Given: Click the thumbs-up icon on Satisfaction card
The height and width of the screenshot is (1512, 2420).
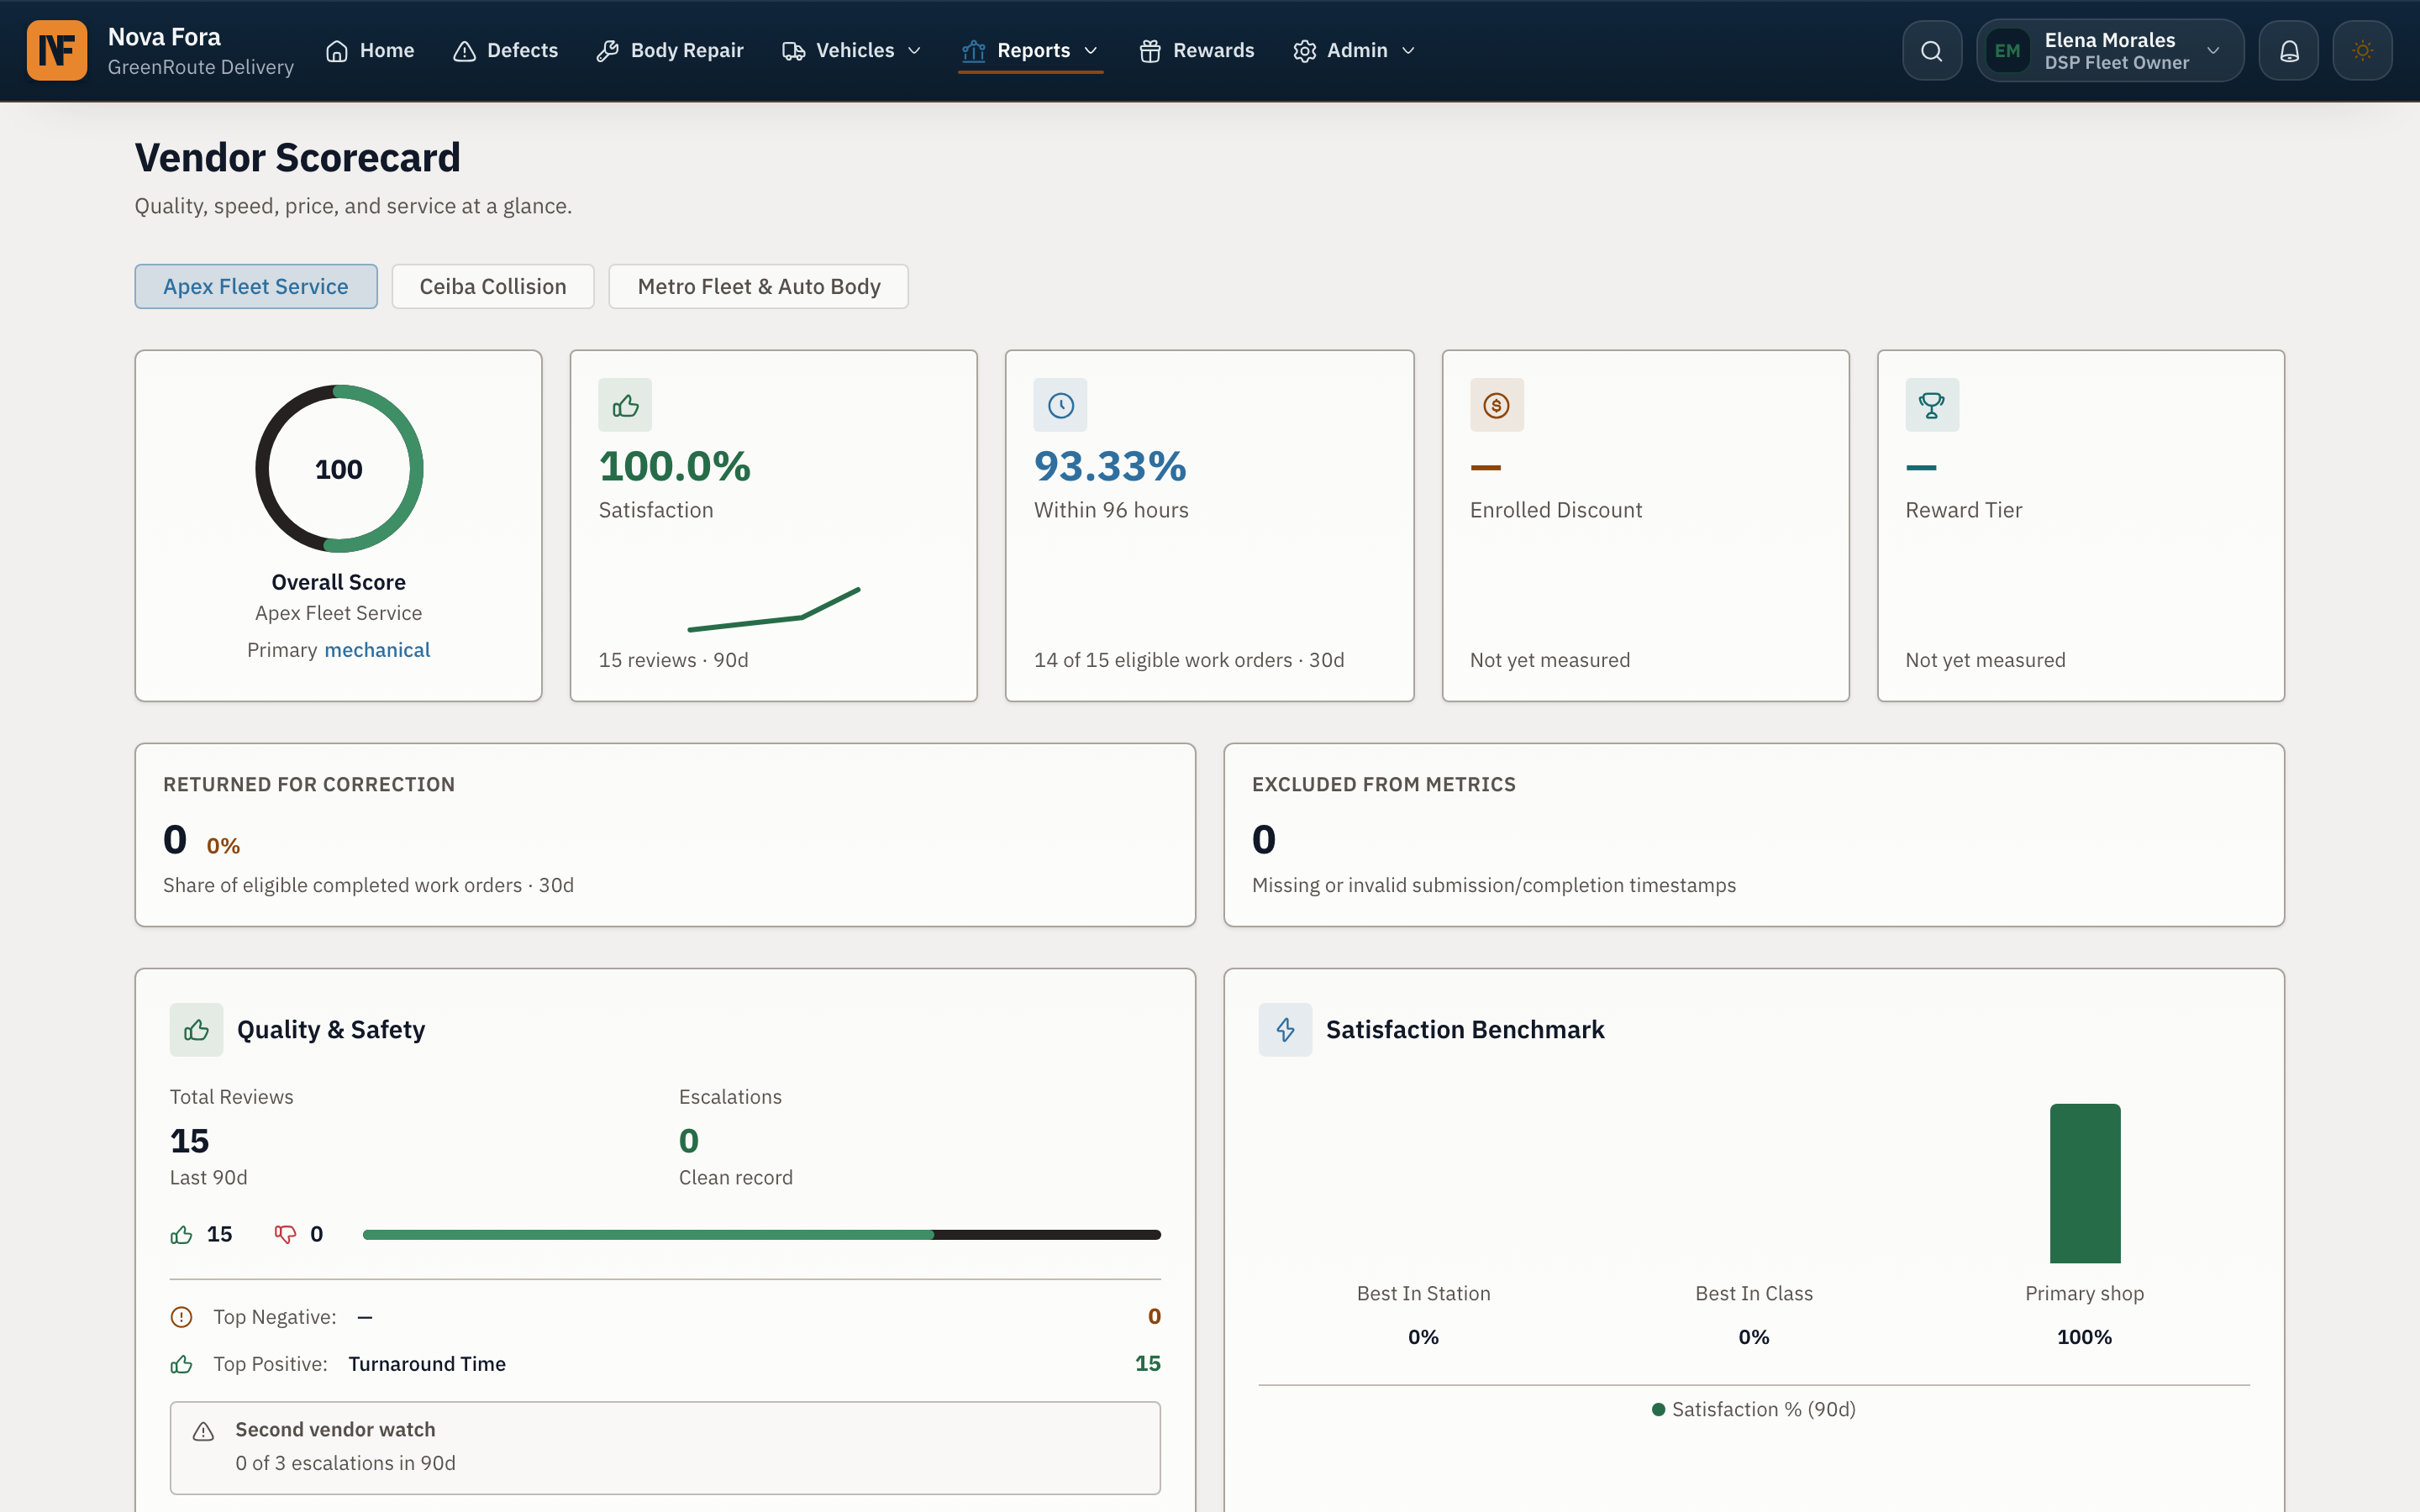Looking at the screenshot, I should (x=625, y=405).
